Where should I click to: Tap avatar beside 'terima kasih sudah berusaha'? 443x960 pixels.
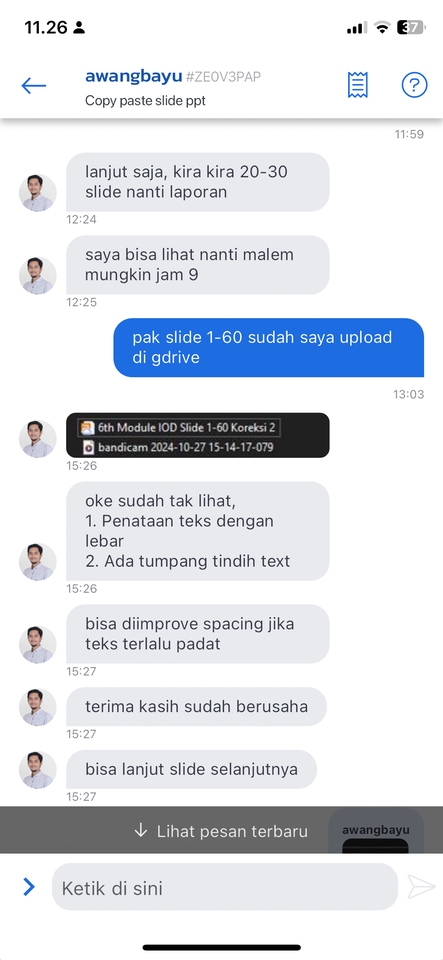[38, 707]
